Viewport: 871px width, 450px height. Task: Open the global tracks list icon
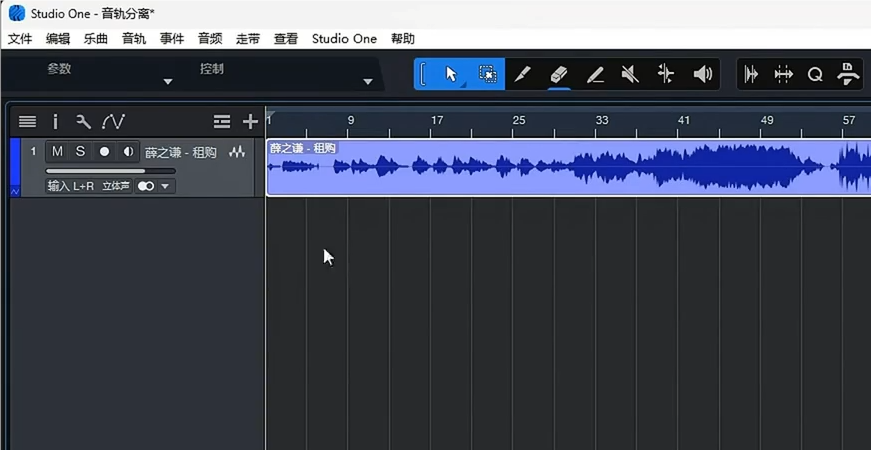(222, 121)
